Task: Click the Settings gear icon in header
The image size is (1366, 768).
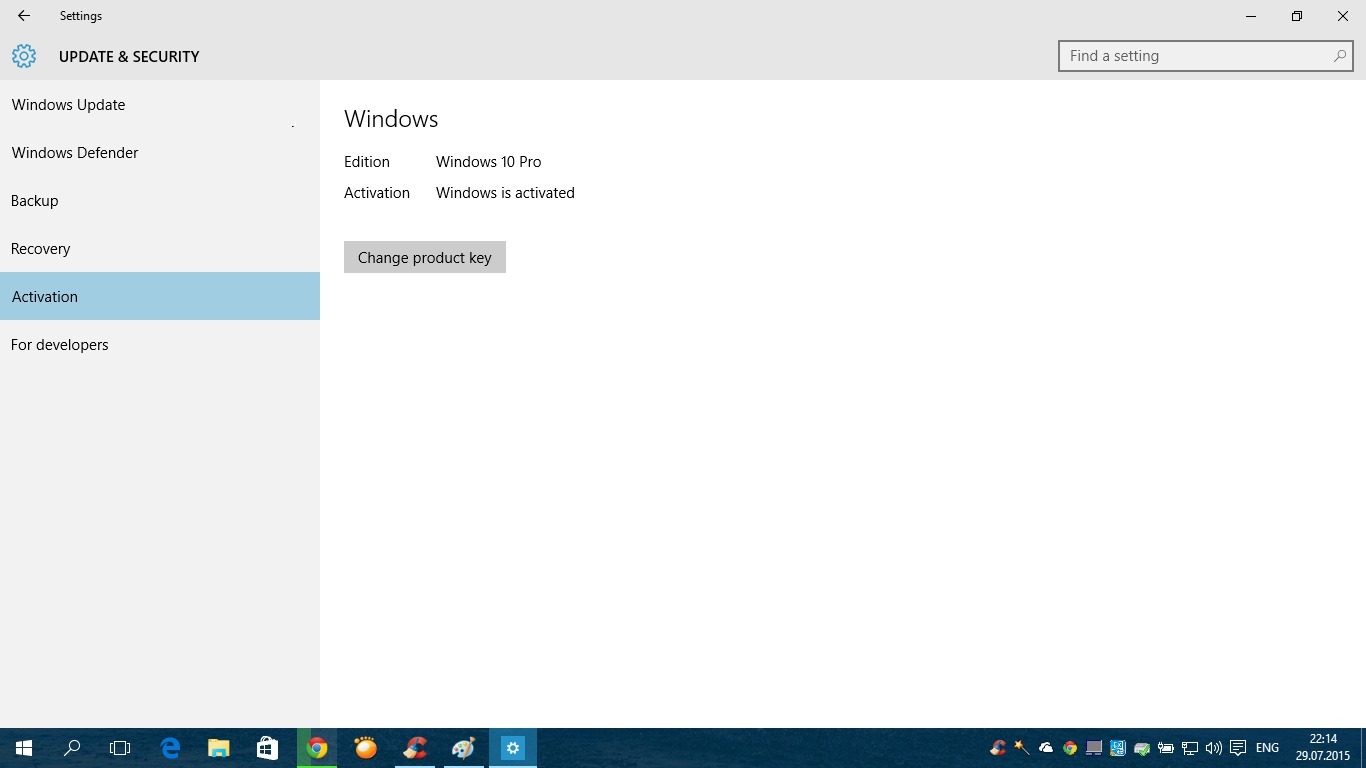Action: tap(24, 57)
